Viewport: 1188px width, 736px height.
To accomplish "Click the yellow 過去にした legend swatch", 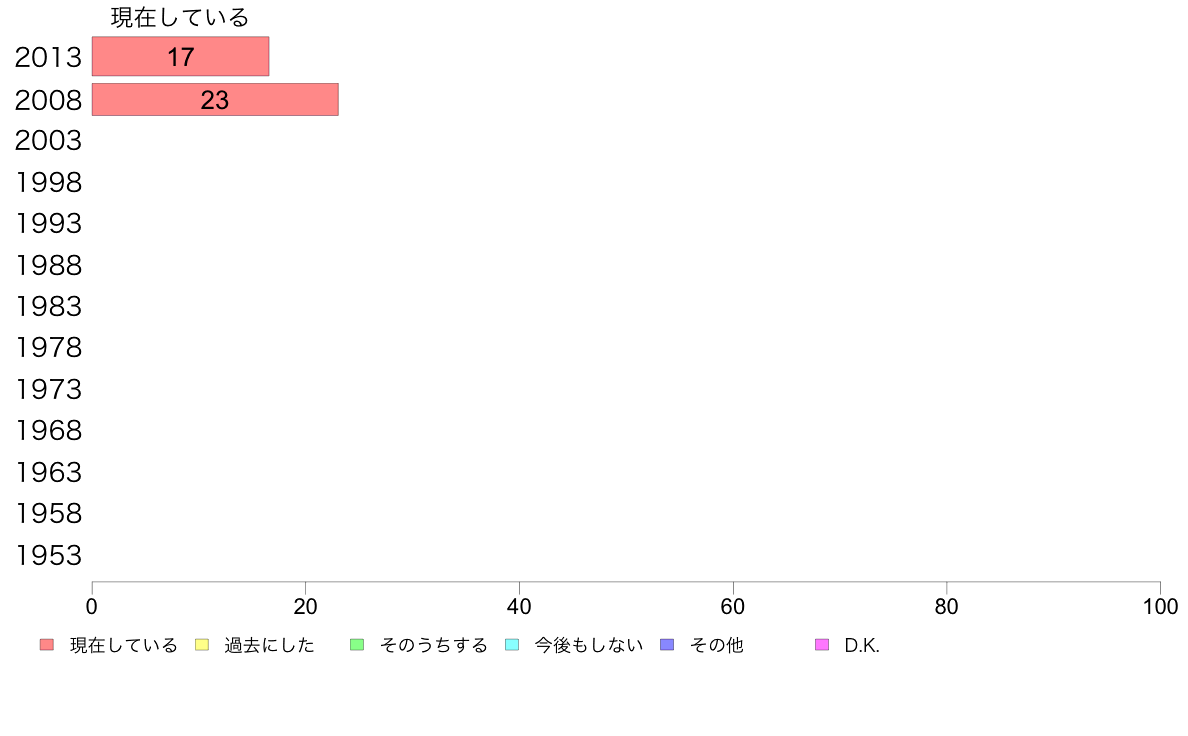I will 202,645.
